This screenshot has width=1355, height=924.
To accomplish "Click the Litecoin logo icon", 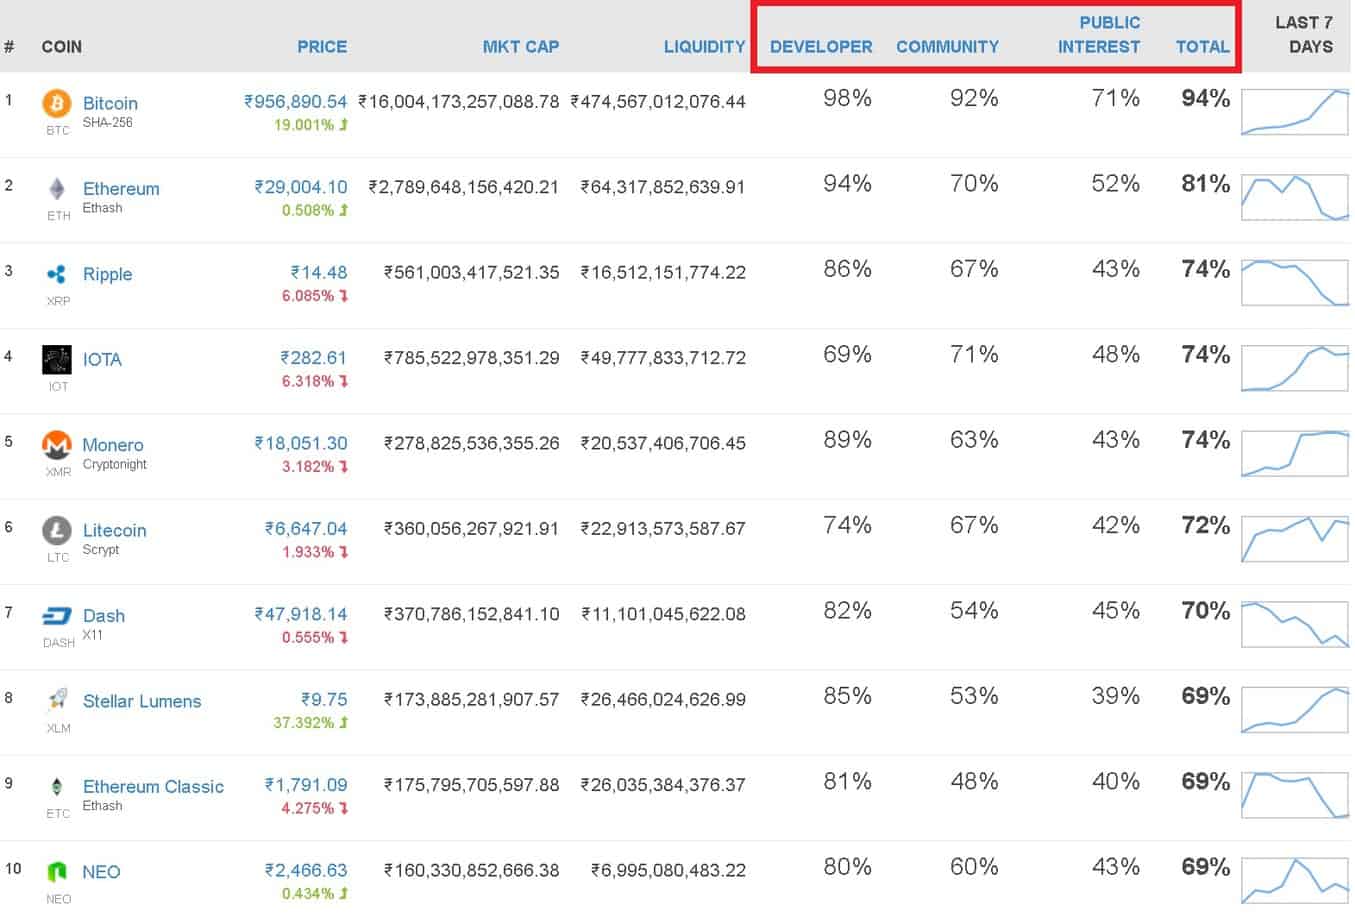I will tap(57, 531).
